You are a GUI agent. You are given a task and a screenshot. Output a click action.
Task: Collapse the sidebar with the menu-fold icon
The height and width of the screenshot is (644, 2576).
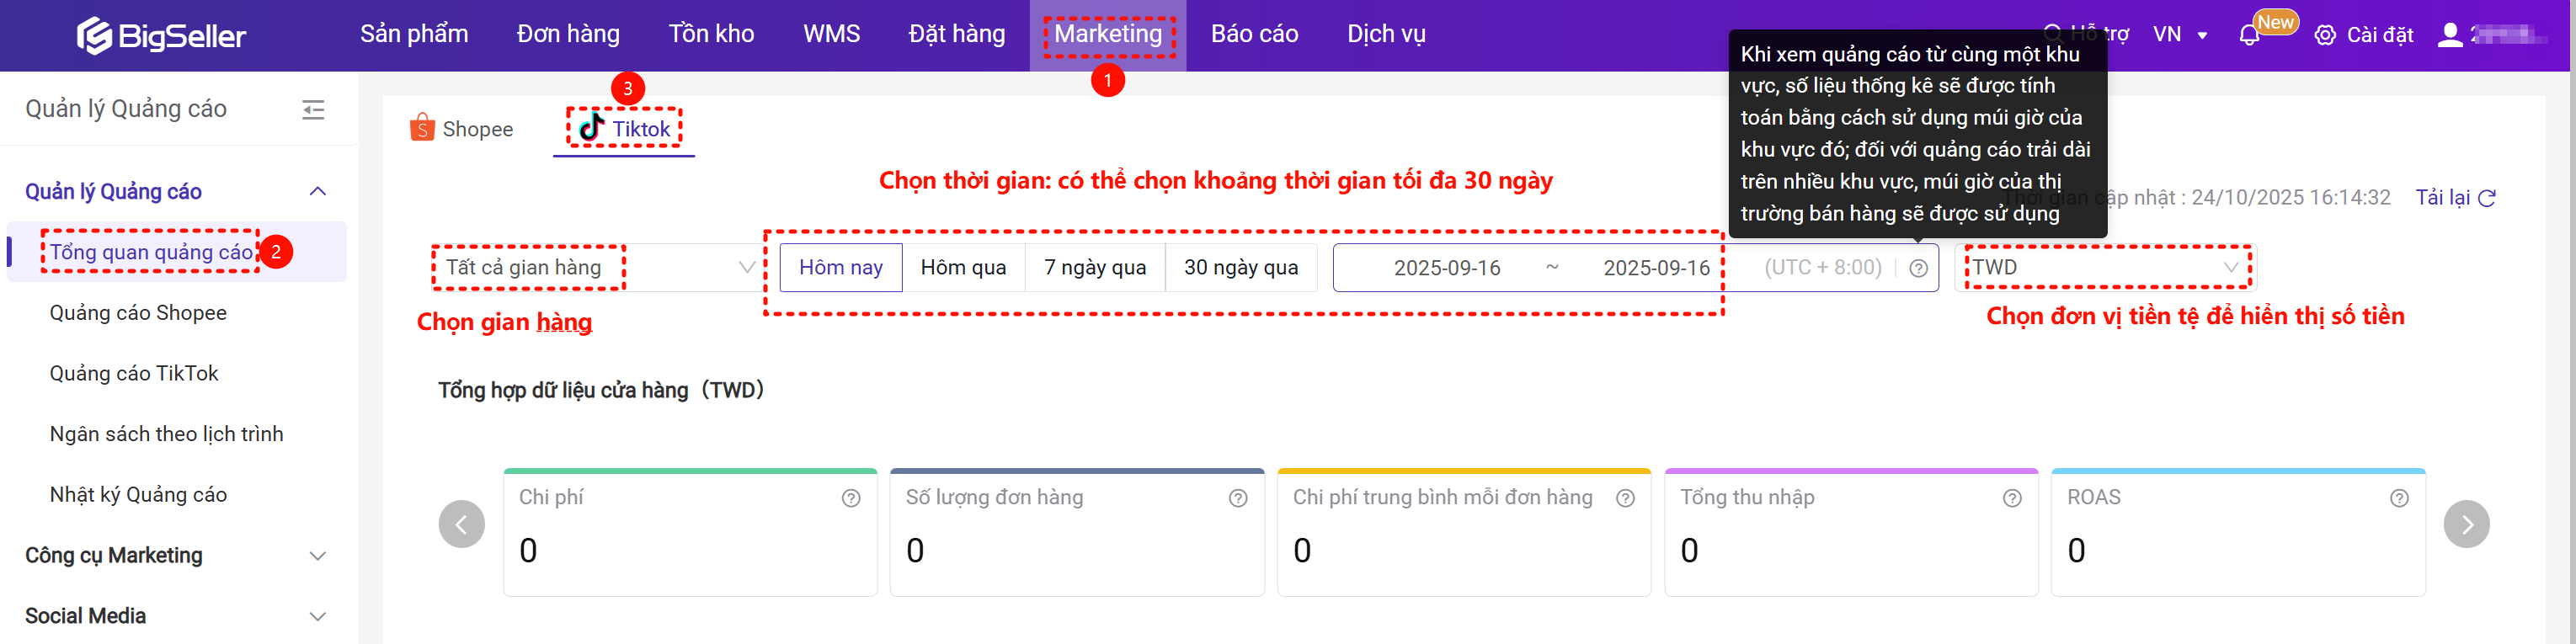(313, 110)
